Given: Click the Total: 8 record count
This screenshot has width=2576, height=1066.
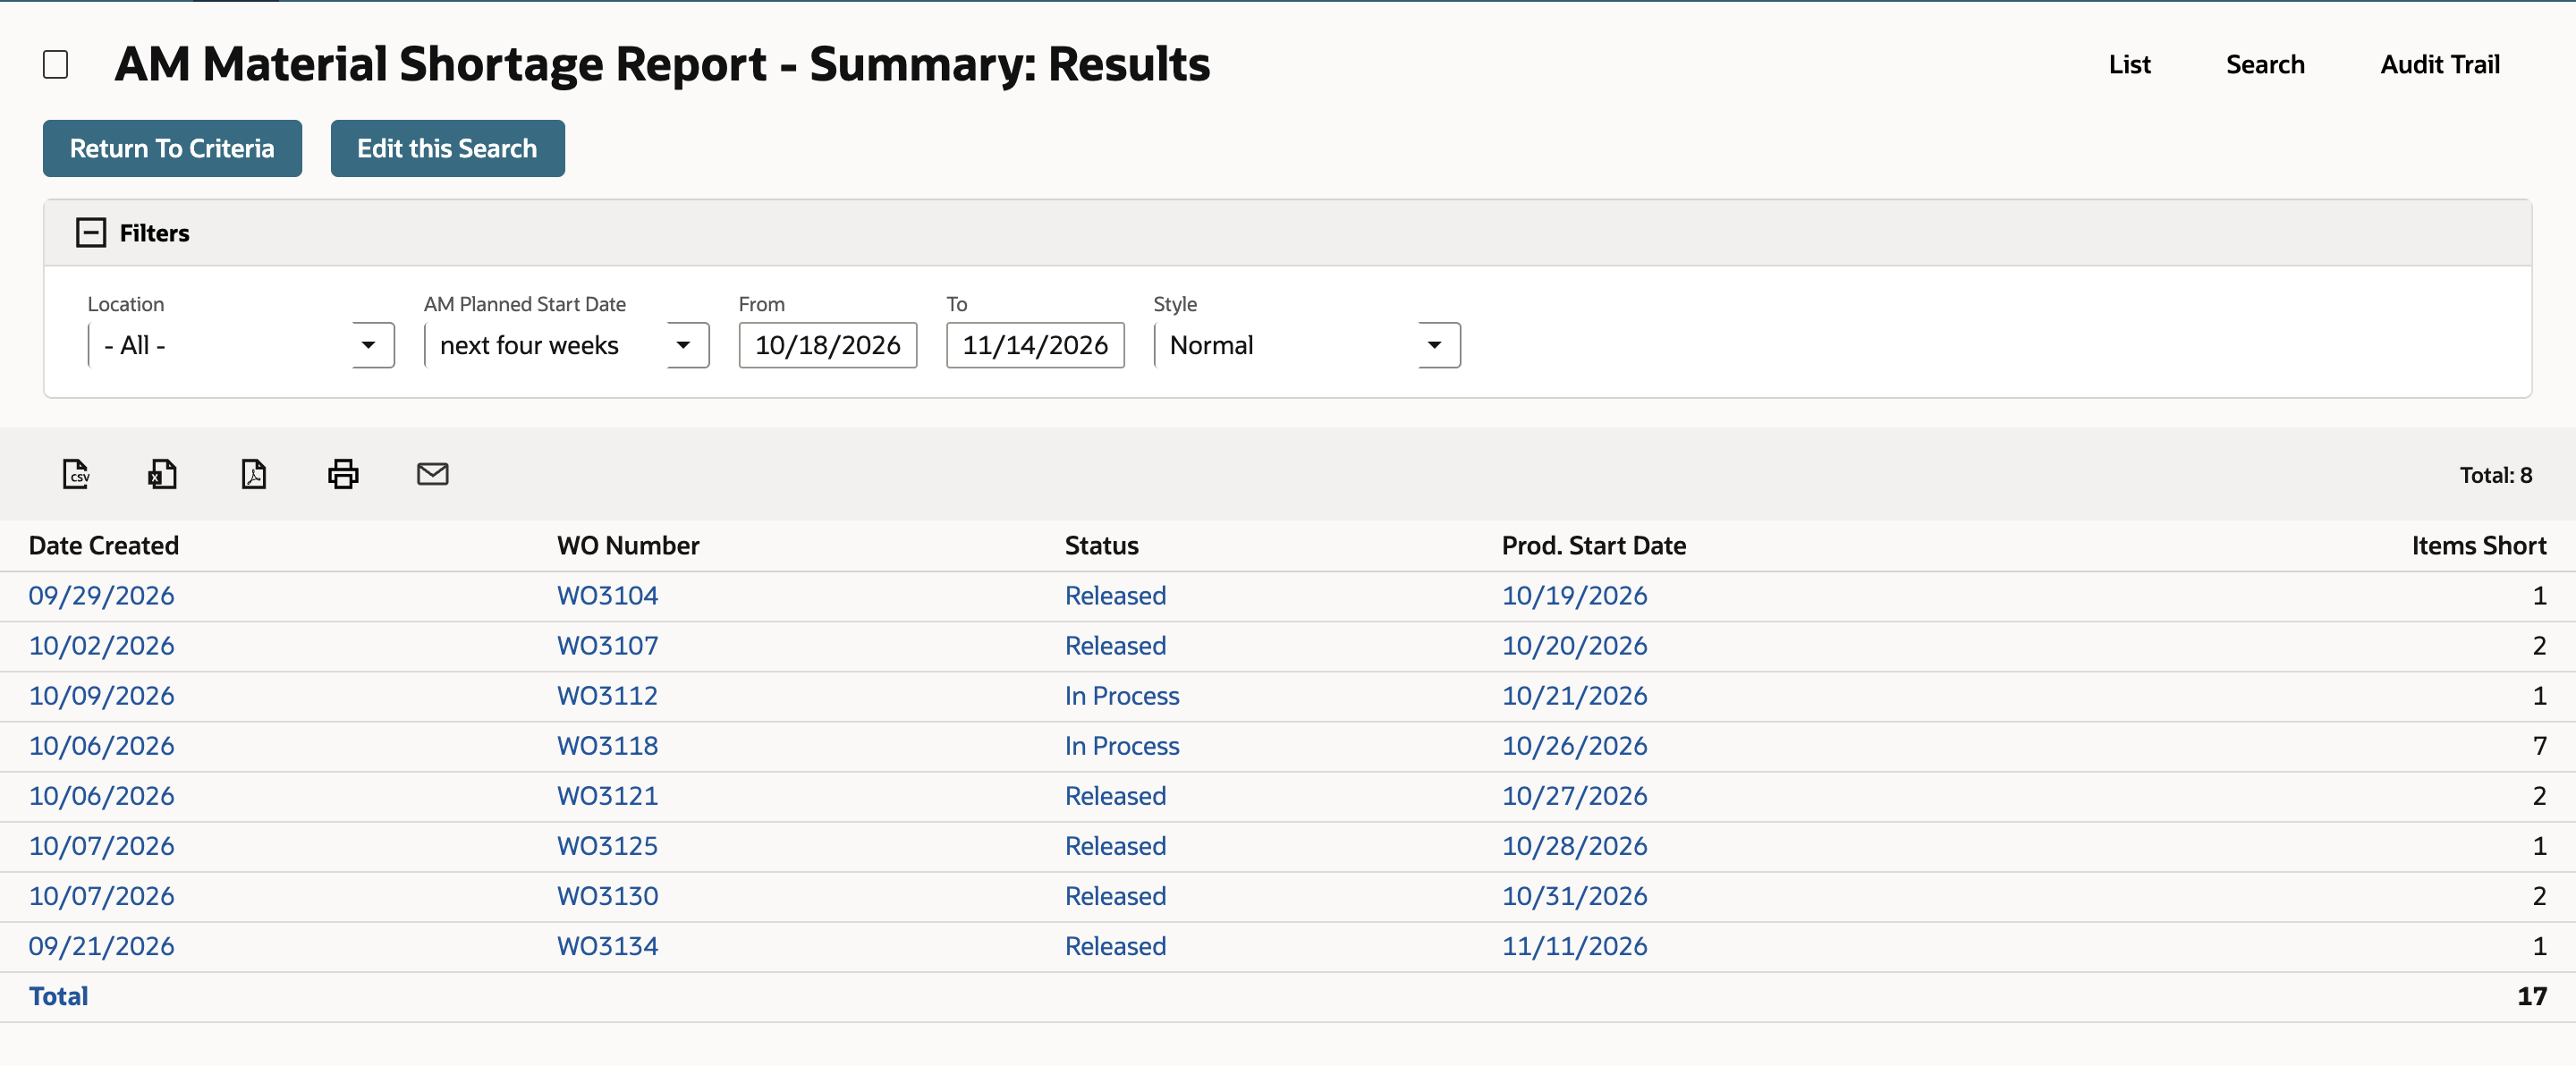Looking at the screenshot, I should tap(2495, 475).
